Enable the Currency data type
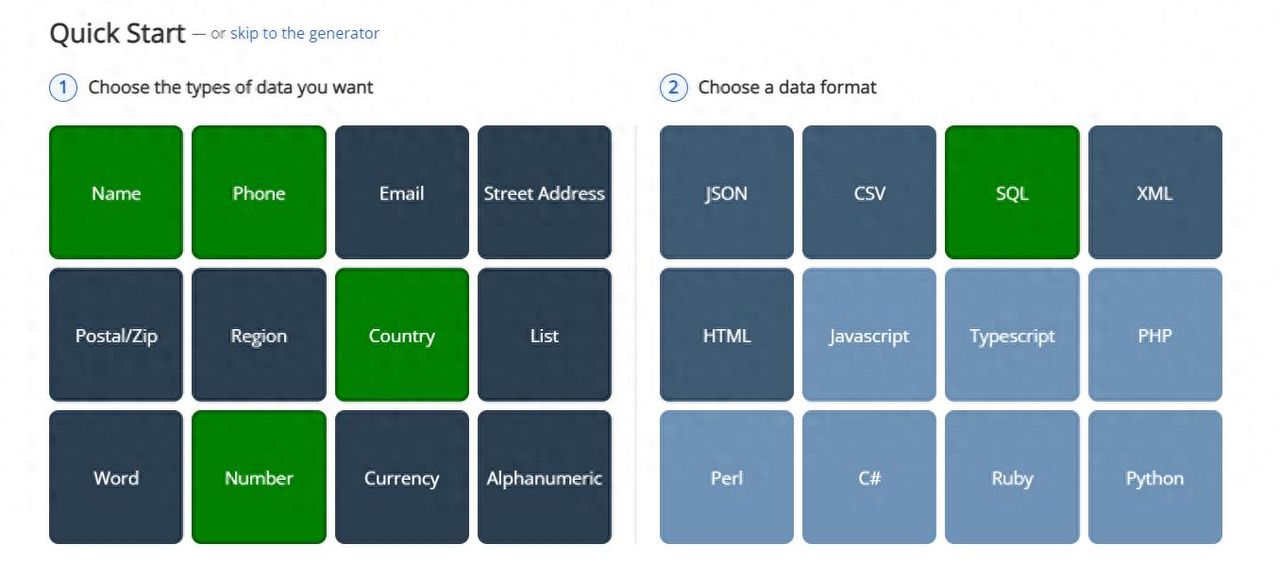 click(x=402, y=477)
